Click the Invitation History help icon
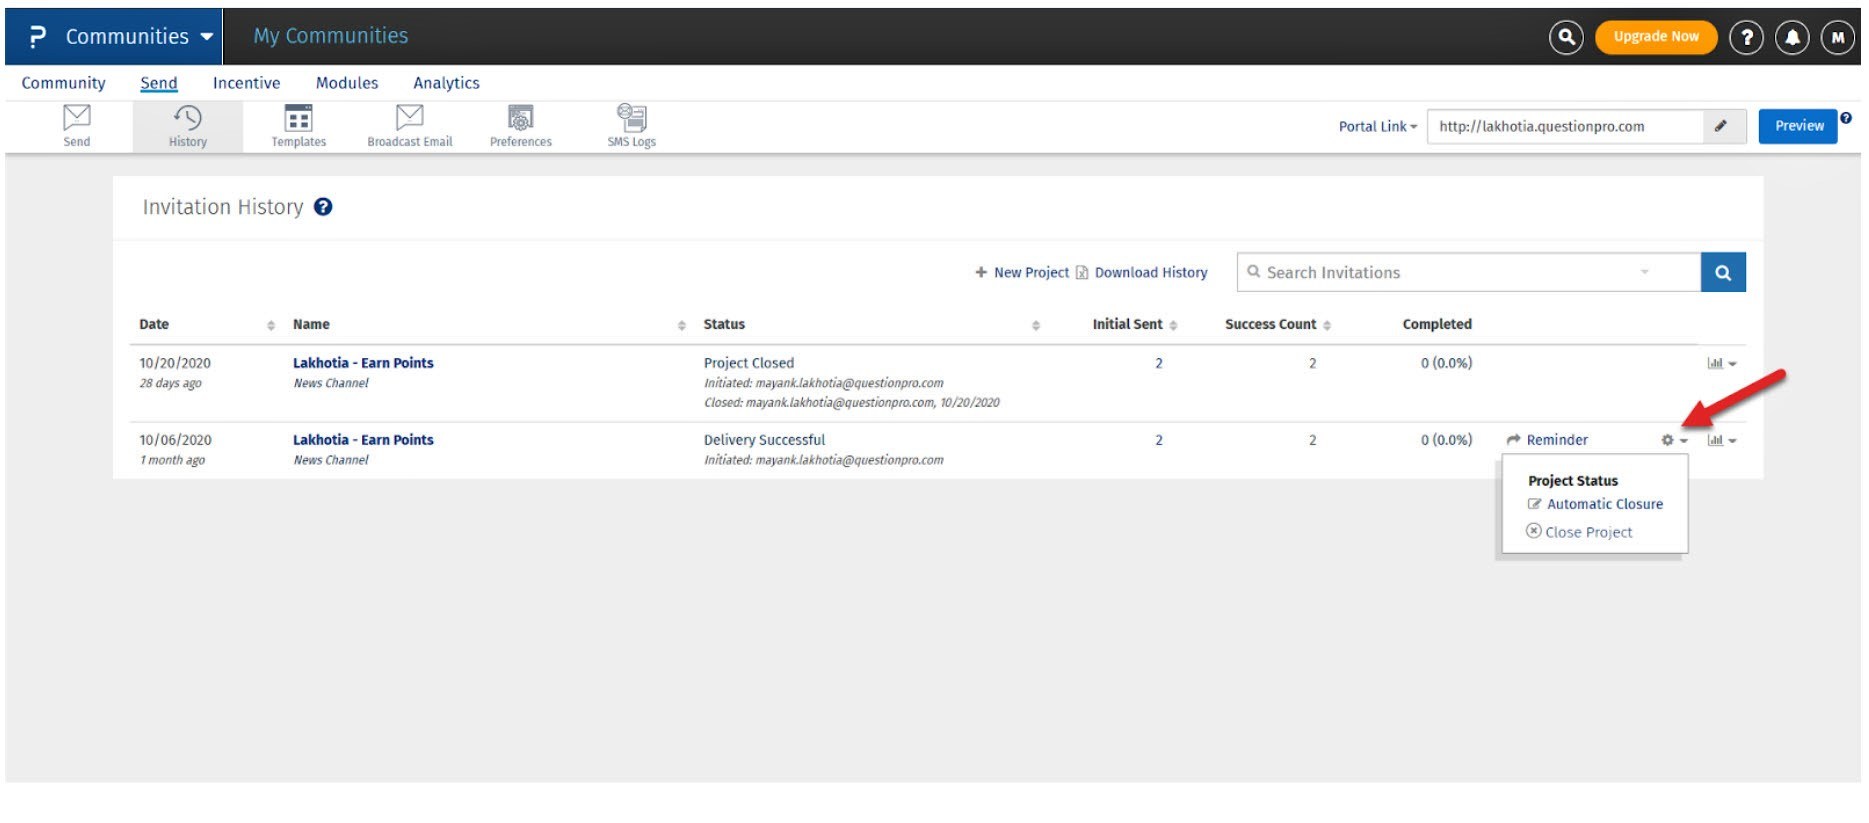 [323, 207]
